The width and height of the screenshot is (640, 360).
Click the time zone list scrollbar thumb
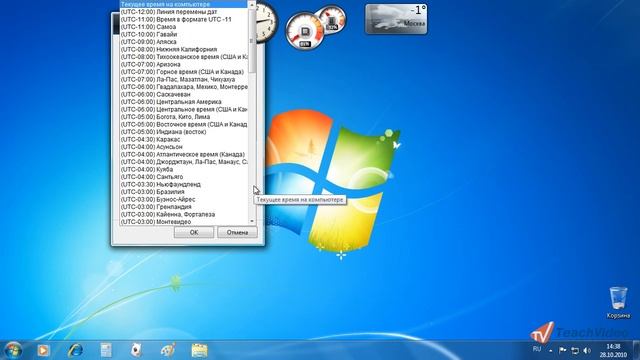(252, 41)
